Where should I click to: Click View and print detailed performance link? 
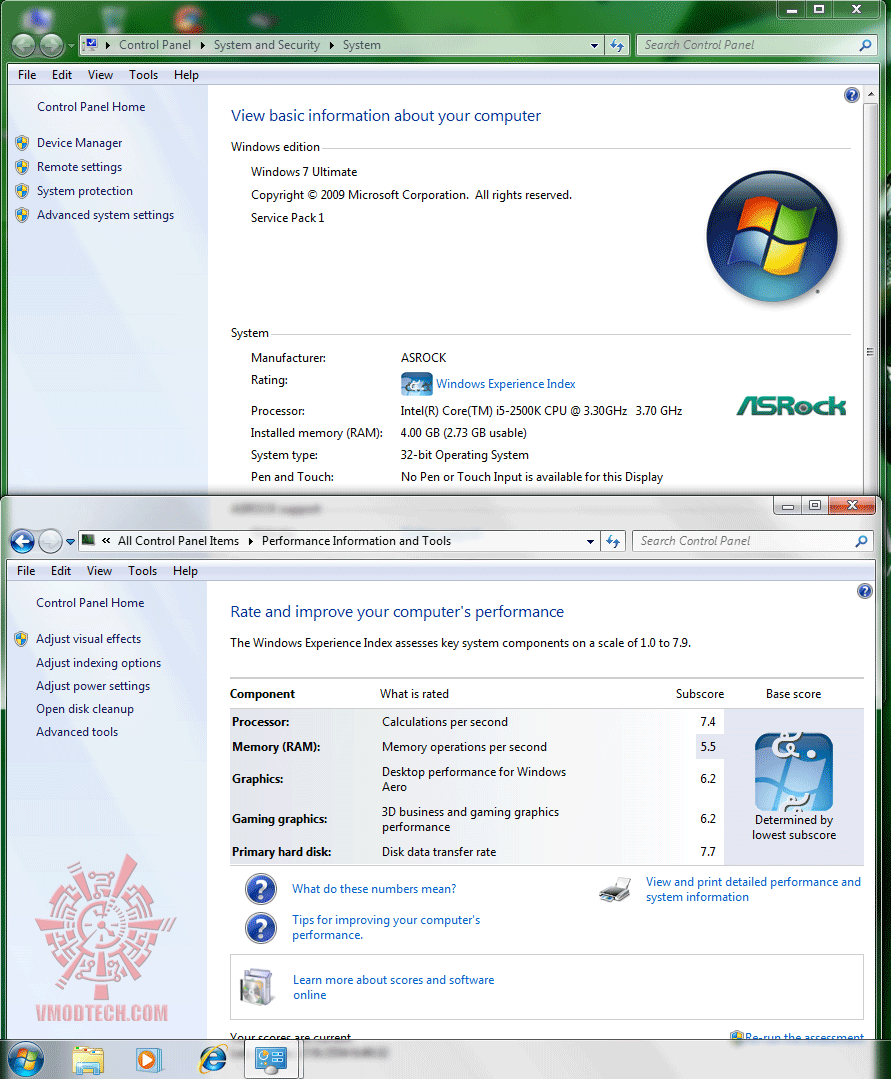click(x=753, y=890)
